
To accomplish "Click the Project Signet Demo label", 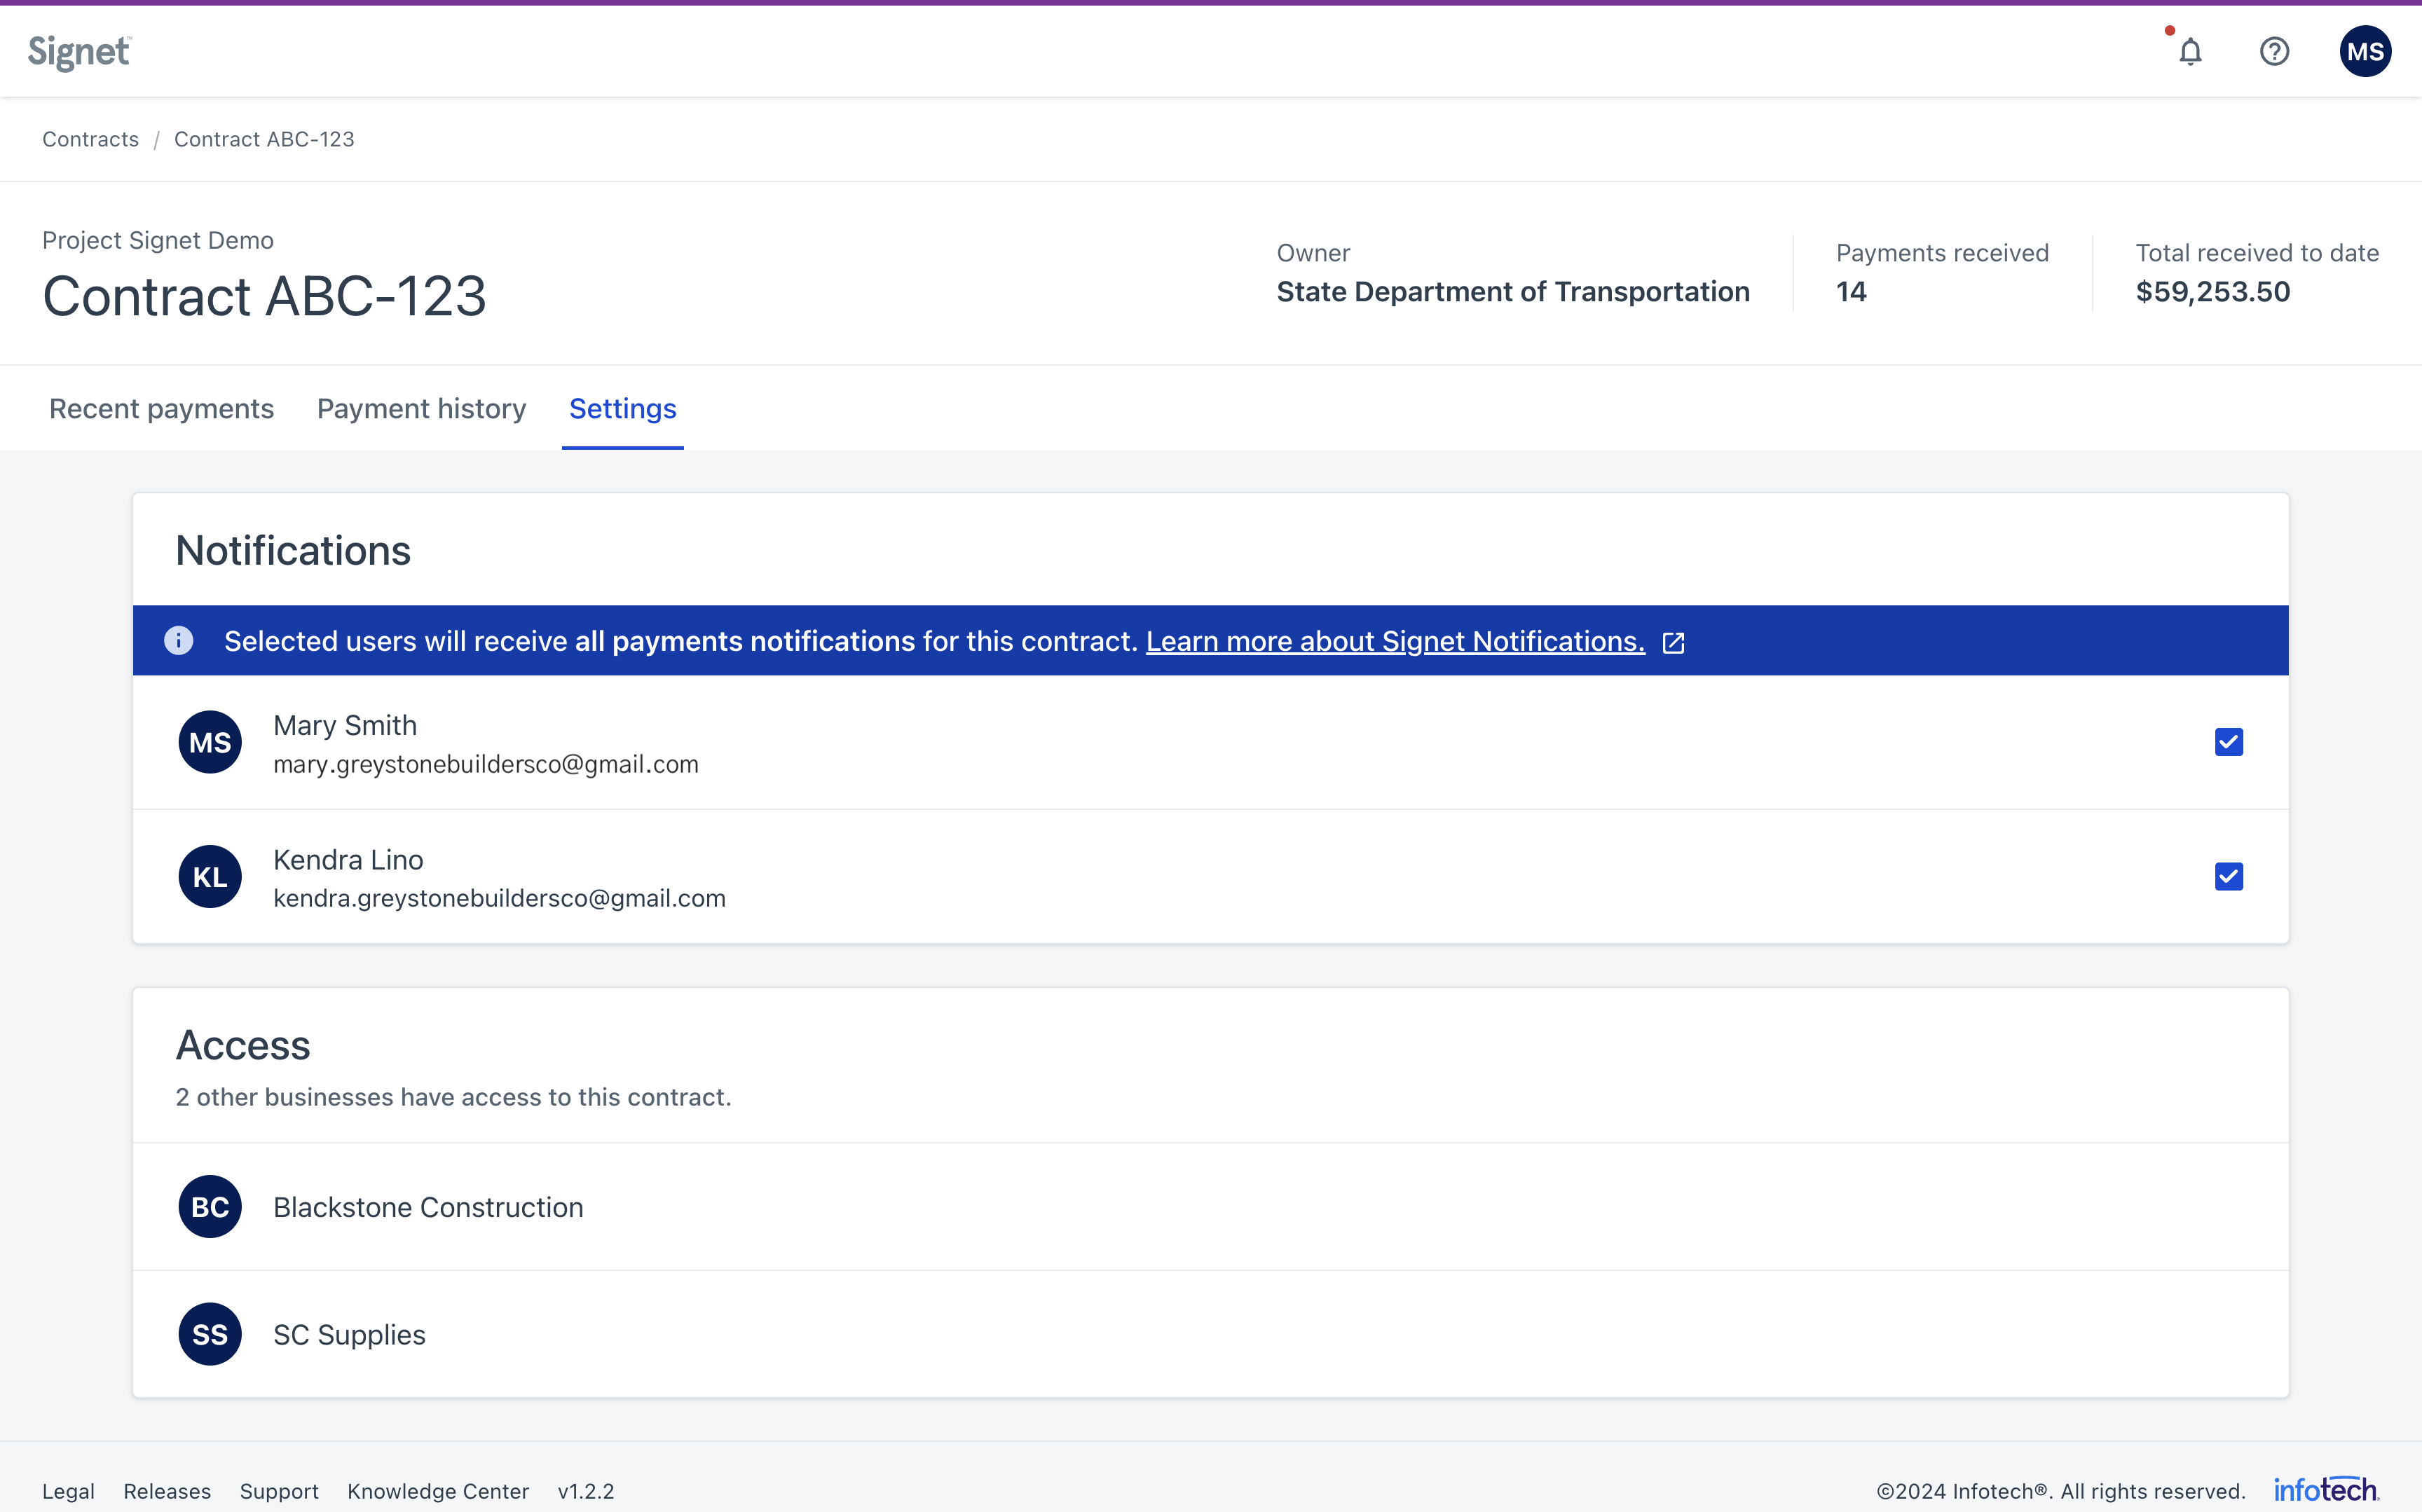I will click(x=158, y=240).
